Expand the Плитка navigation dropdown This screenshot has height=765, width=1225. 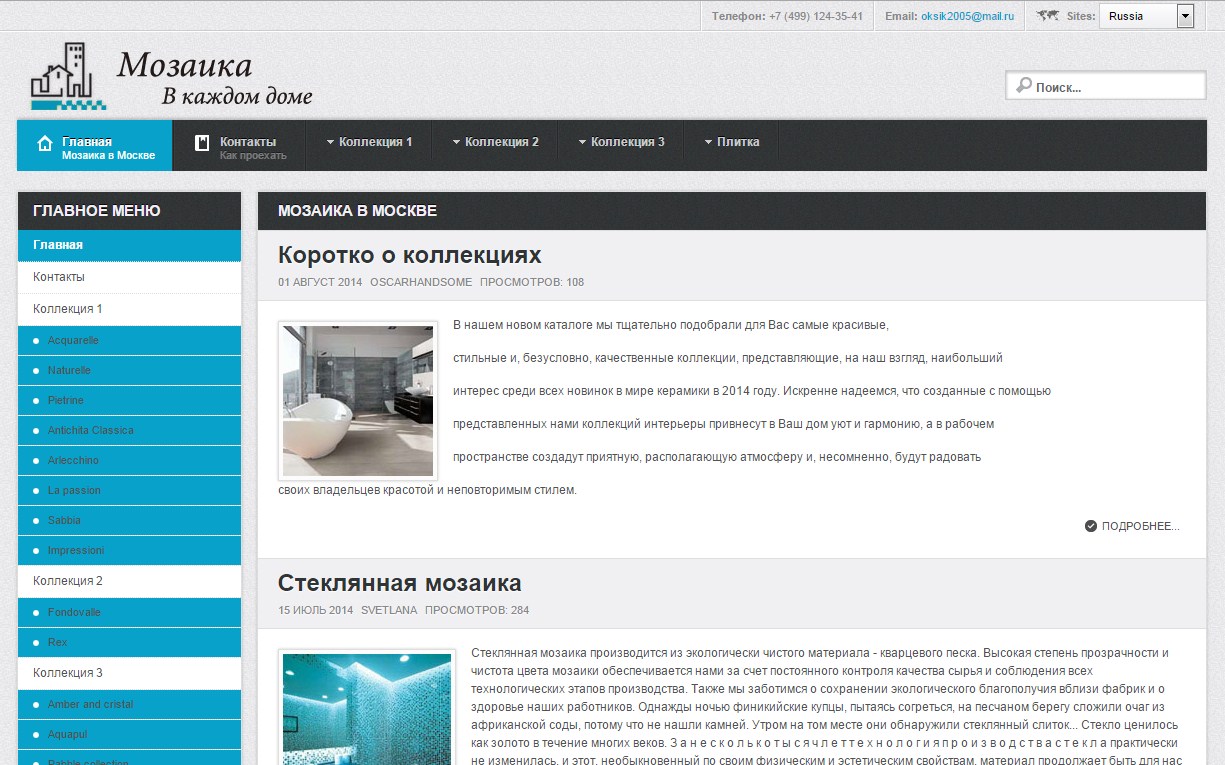click(x=731, y=142)
